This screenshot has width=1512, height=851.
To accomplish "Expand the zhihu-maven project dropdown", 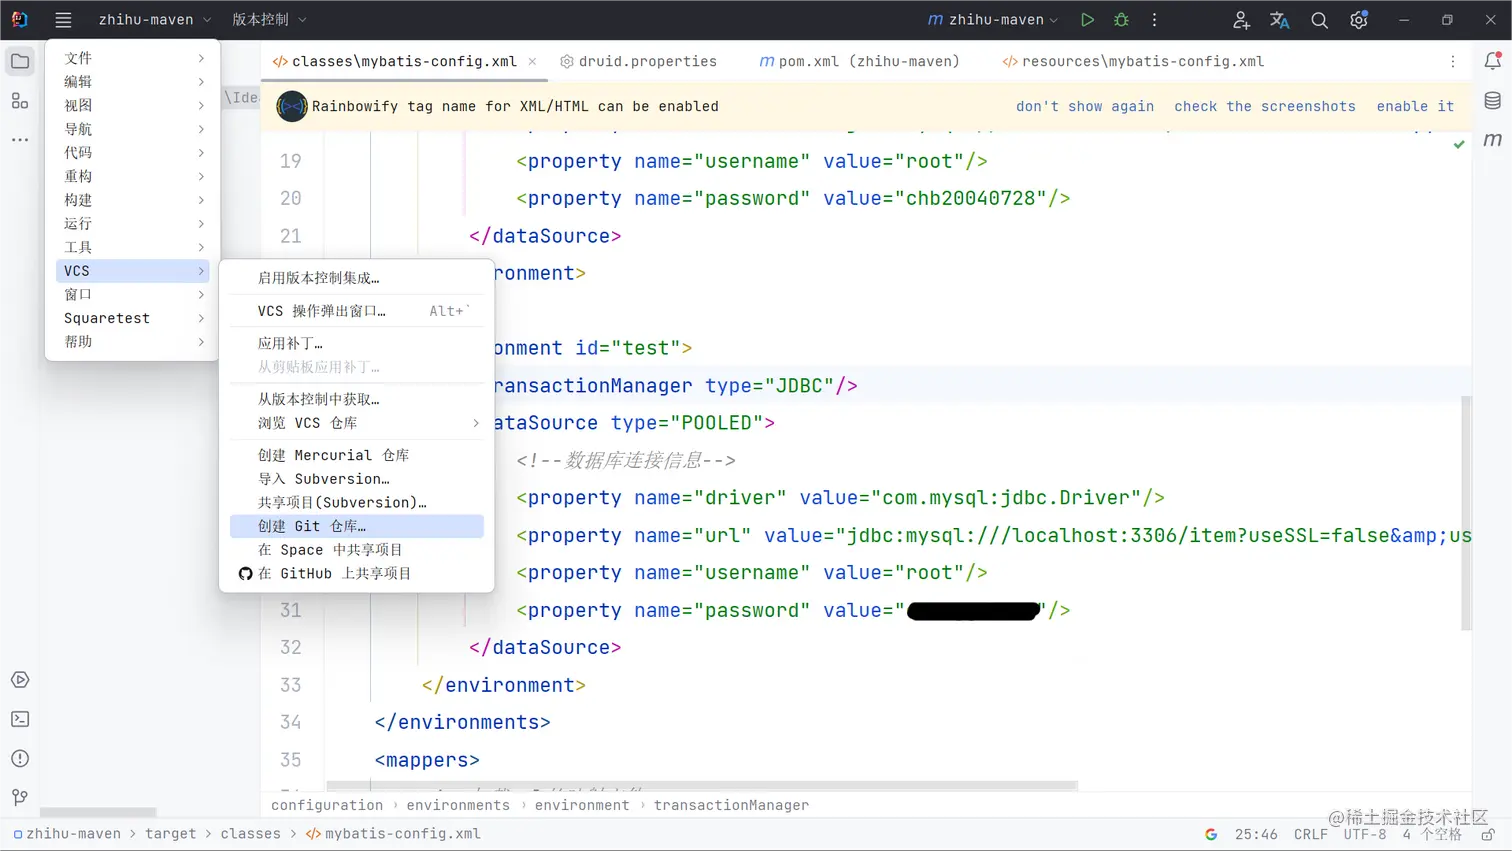I will (x=155, y=20).
